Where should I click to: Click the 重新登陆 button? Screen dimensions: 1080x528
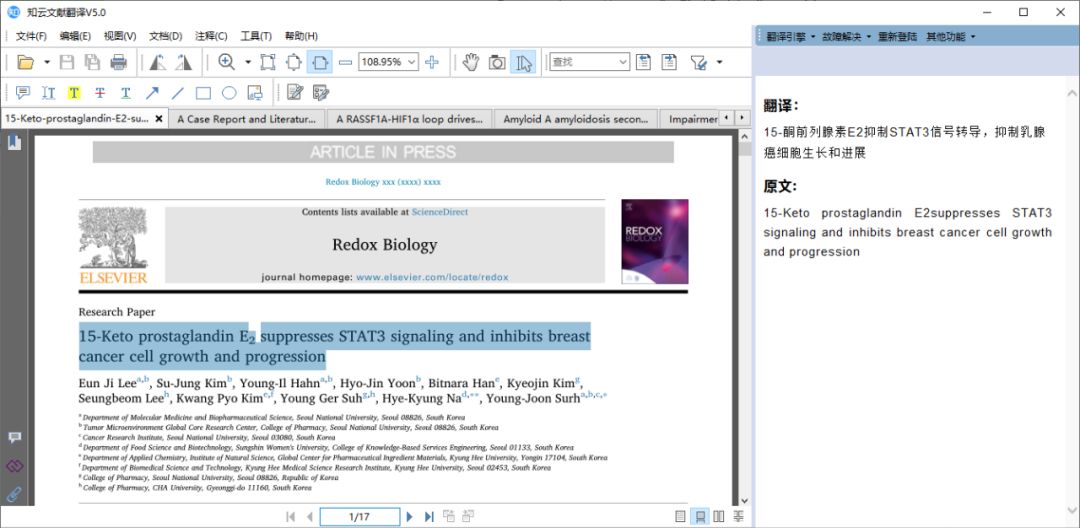coord(897,36)
